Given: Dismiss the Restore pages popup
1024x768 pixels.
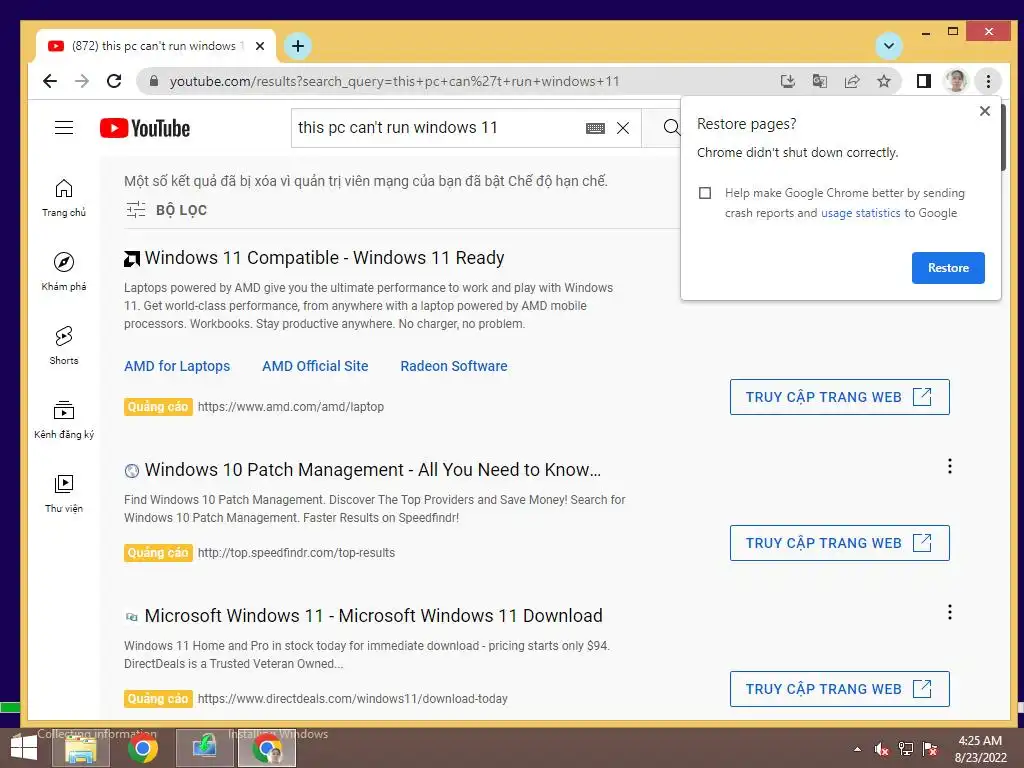Looking at the screenshot, I should coord(985,111).
